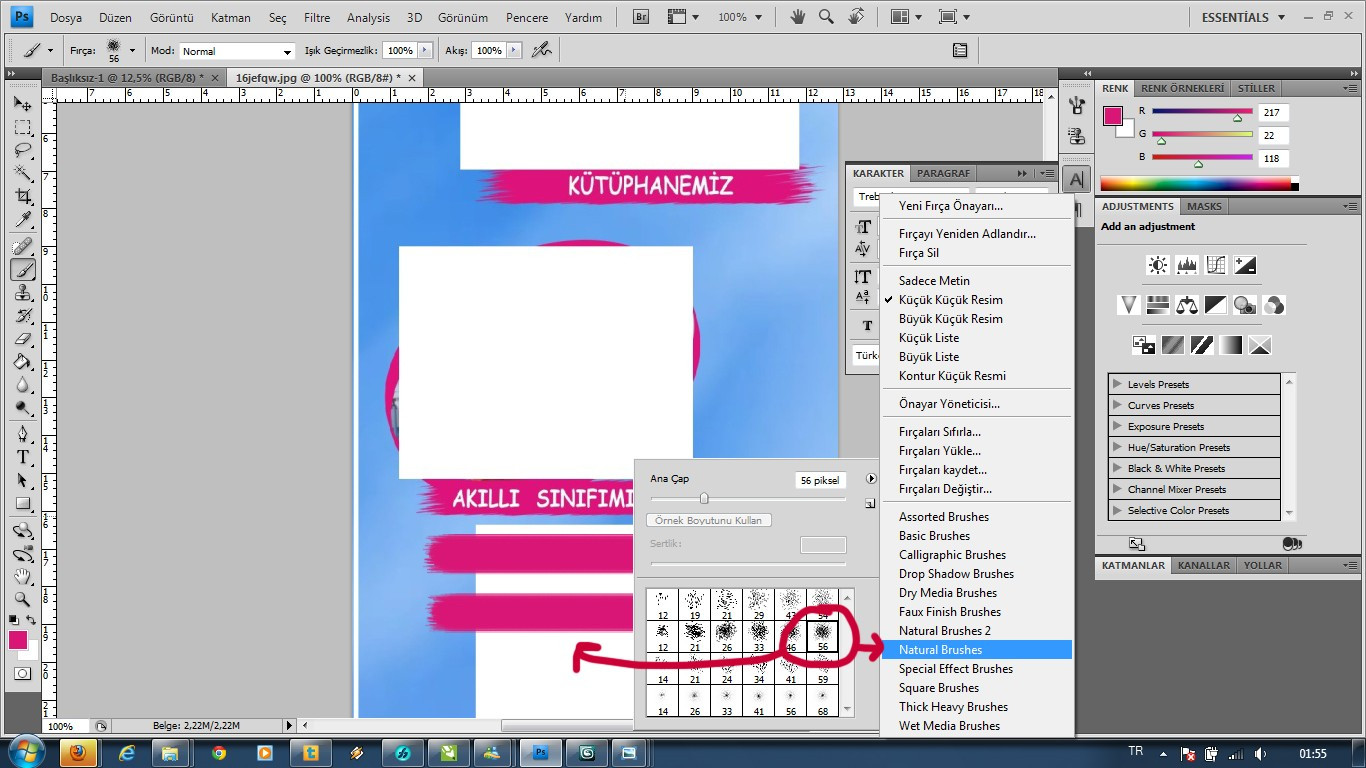
Task: Select the Eraser tool
Action: (23, 339)
